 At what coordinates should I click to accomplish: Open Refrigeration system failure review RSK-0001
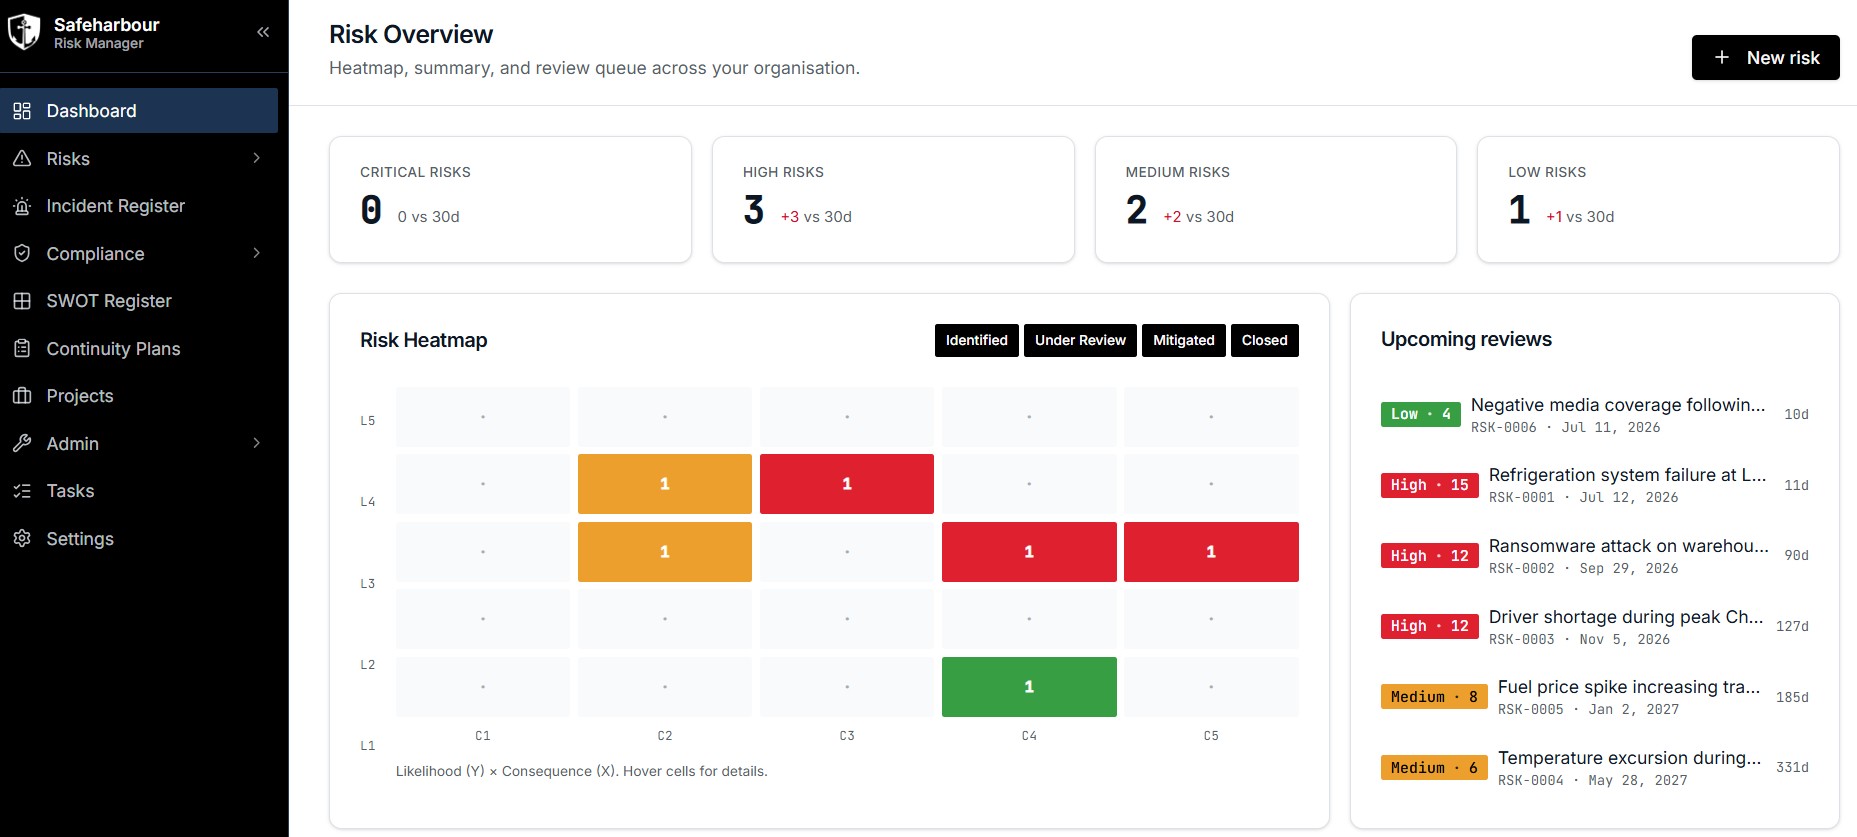(1595, 485)
